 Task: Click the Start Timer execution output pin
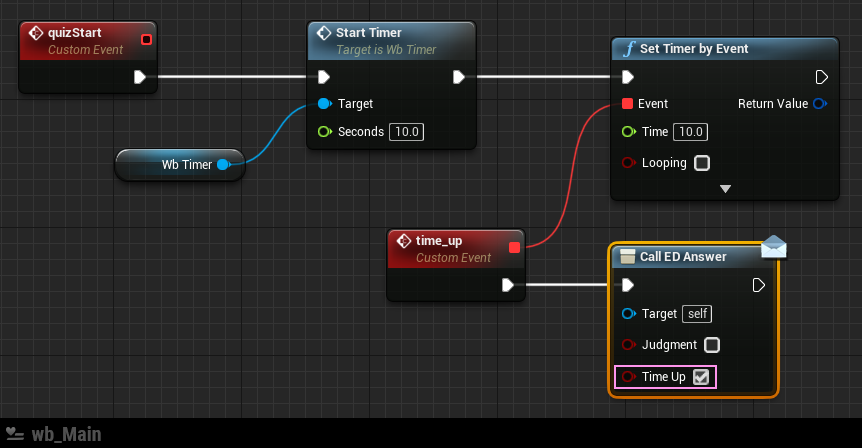coord(458,77)
